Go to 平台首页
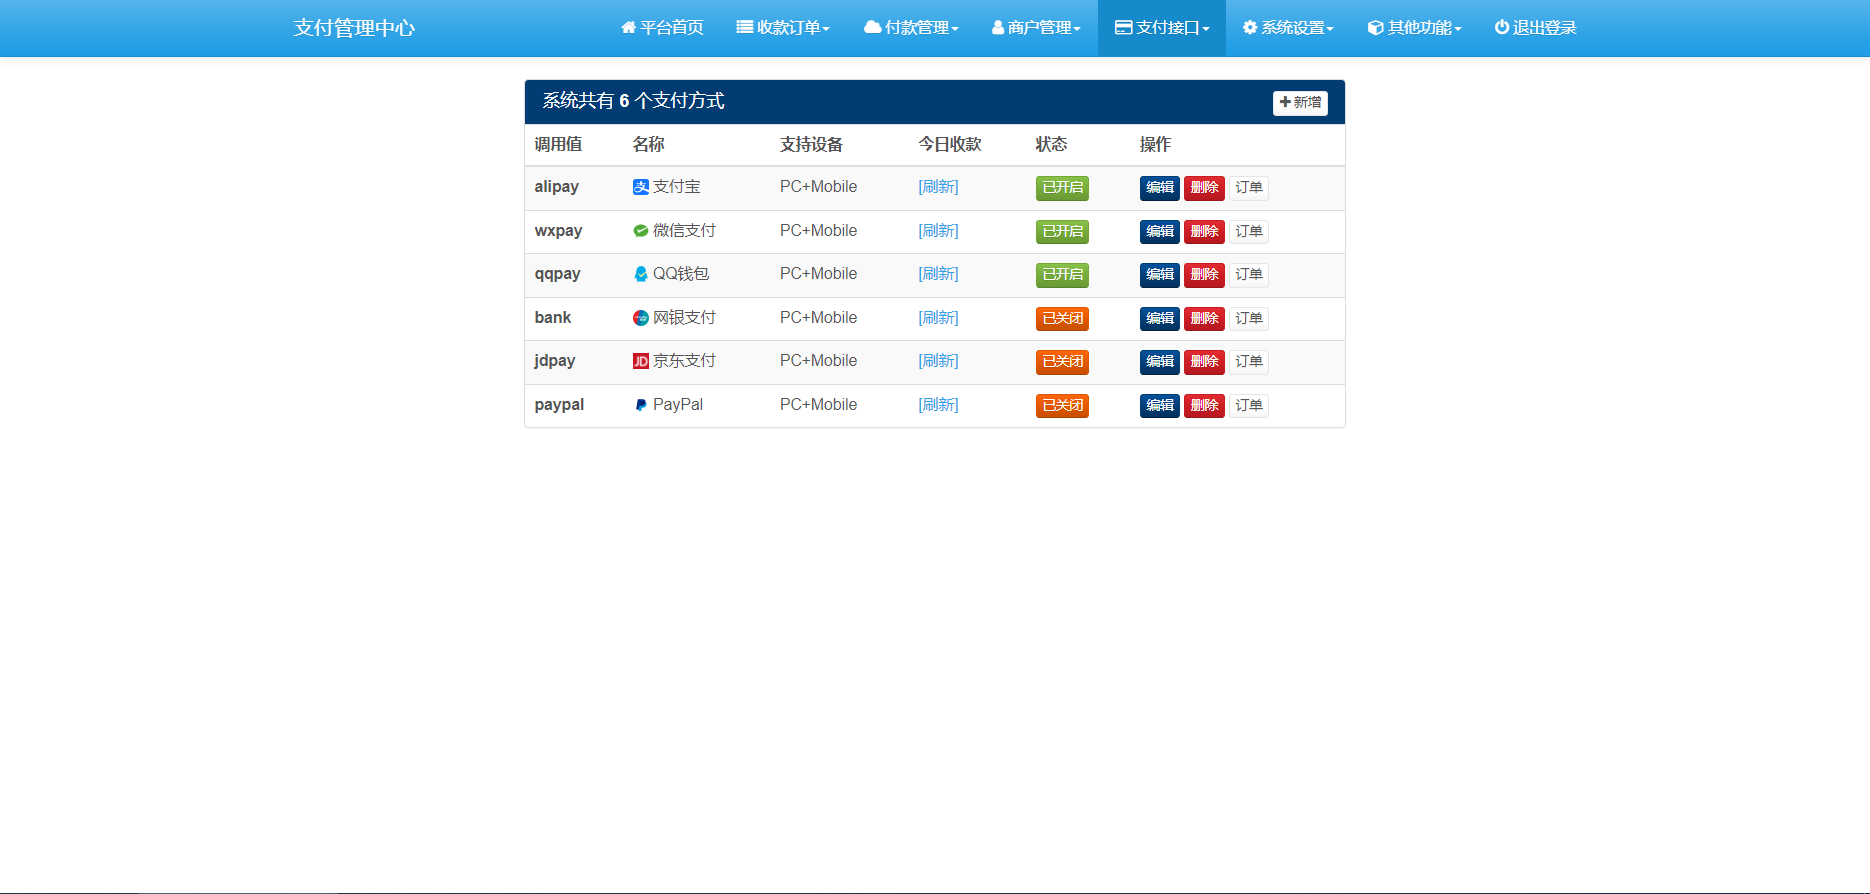This screenshot has height=894, width=1870. pyautogui.click(x=662, y=28)
